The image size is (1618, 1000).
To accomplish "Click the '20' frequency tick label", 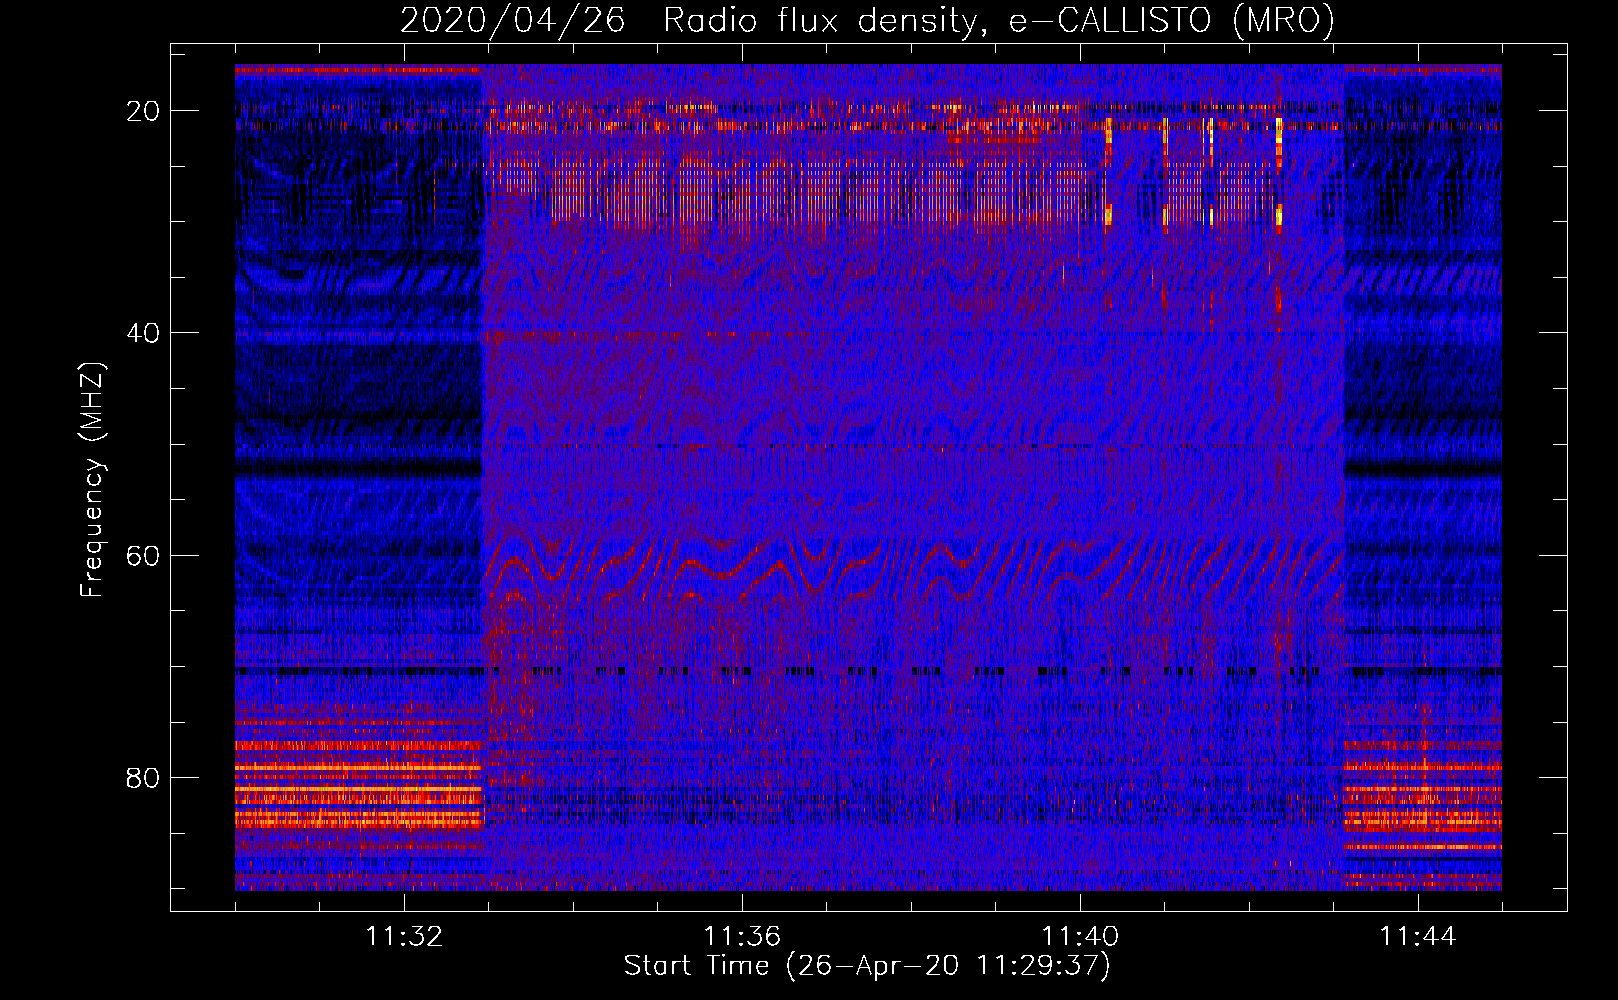I will [x=143, y=111].
